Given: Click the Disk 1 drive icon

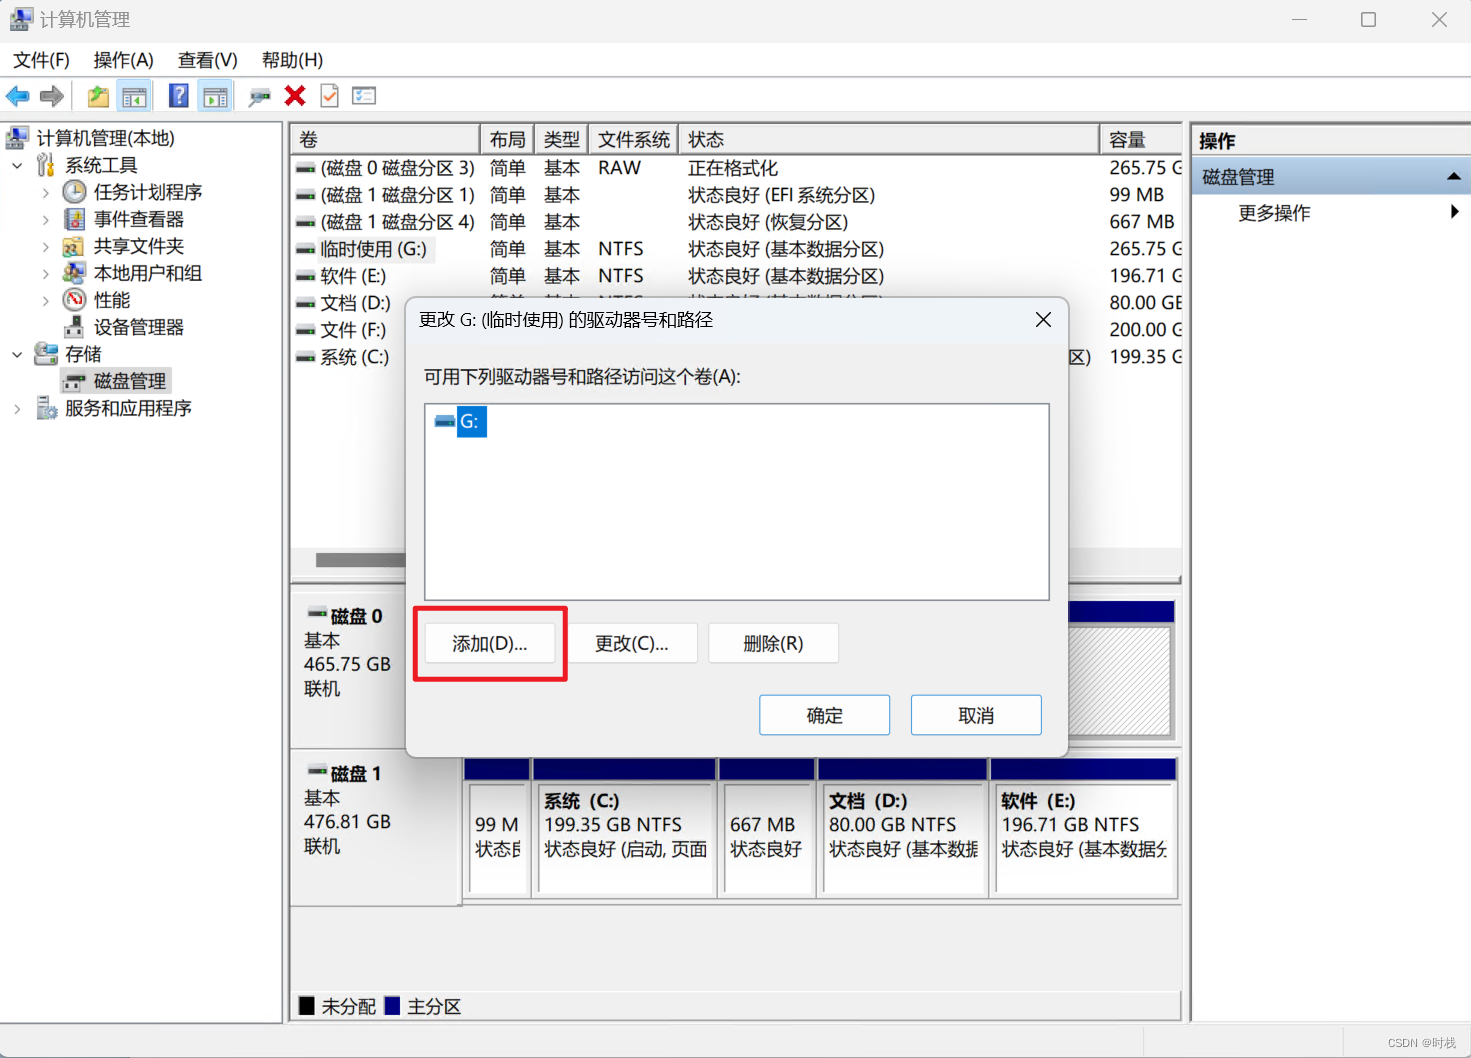Looking at the screenshot, I should click(x=317, y=771).
